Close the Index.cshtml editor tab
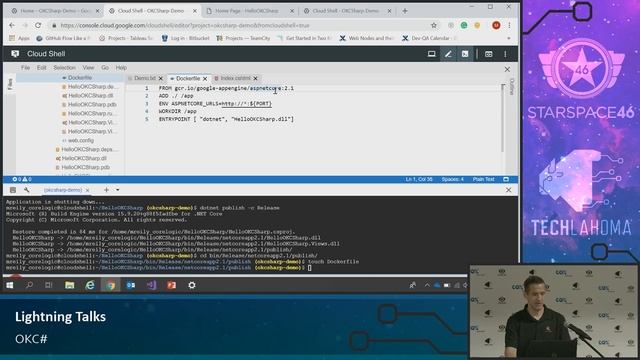 [256, 78]
